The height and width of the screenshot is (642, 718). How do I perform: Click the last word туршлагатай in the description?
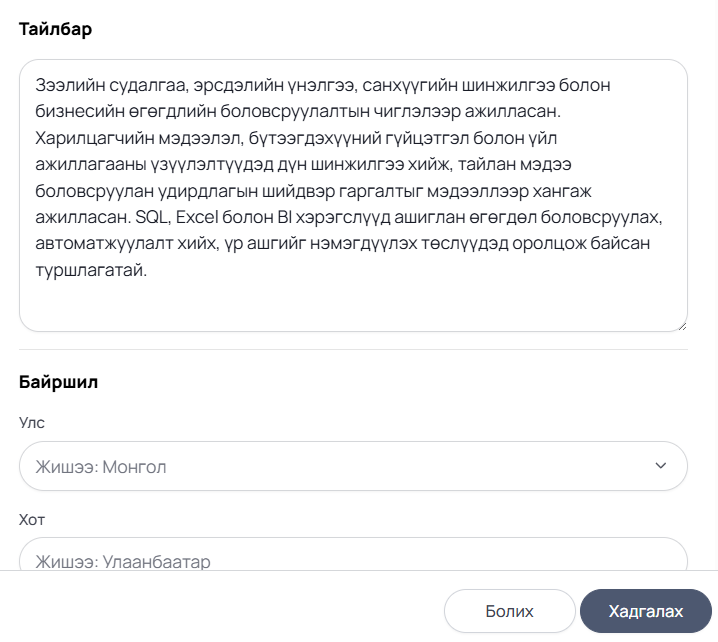(x=91, y=270)
